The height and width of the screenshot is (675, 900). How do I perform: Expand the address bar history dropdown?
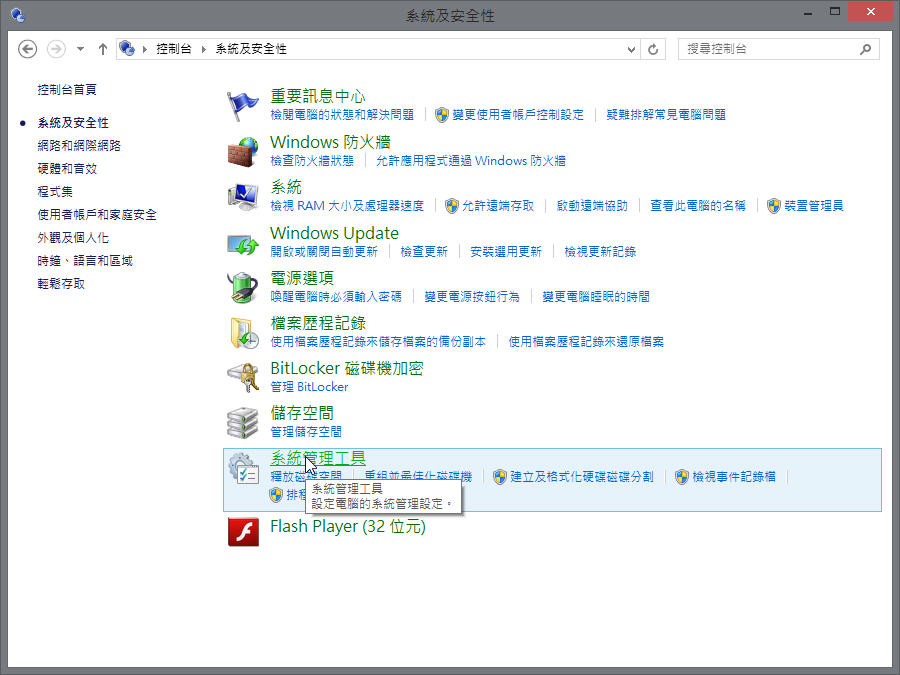(x=631, y=49)
